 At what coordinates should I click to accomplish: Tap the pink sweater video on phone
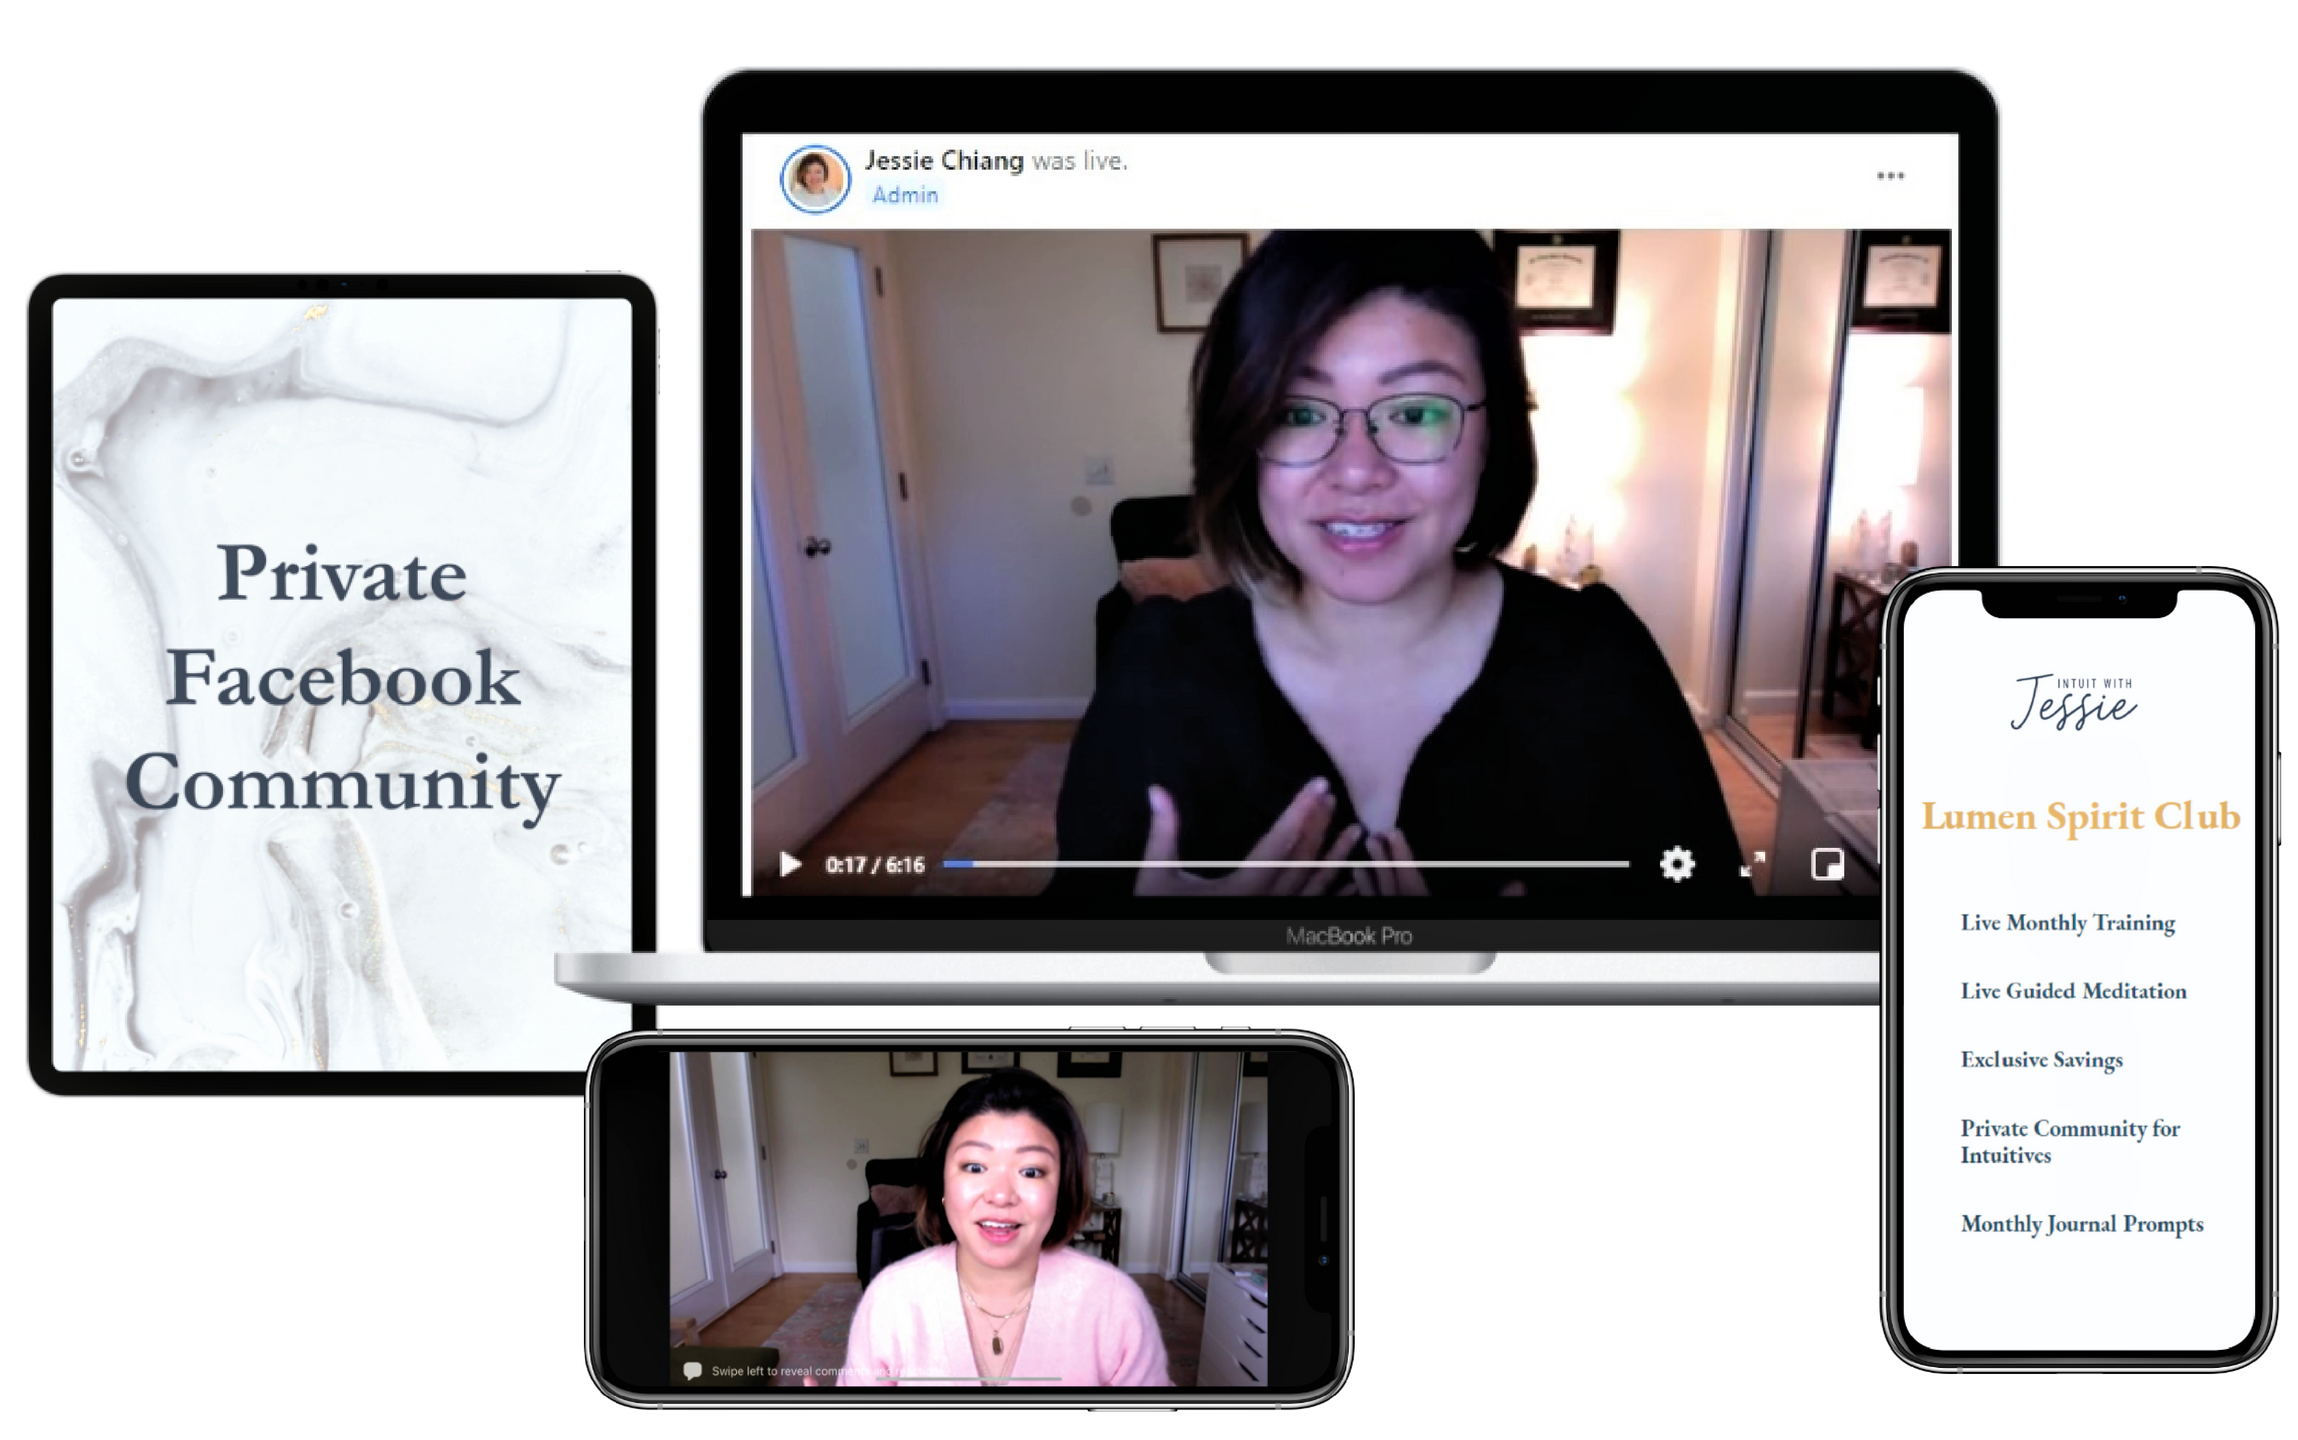pos(968,1220)
